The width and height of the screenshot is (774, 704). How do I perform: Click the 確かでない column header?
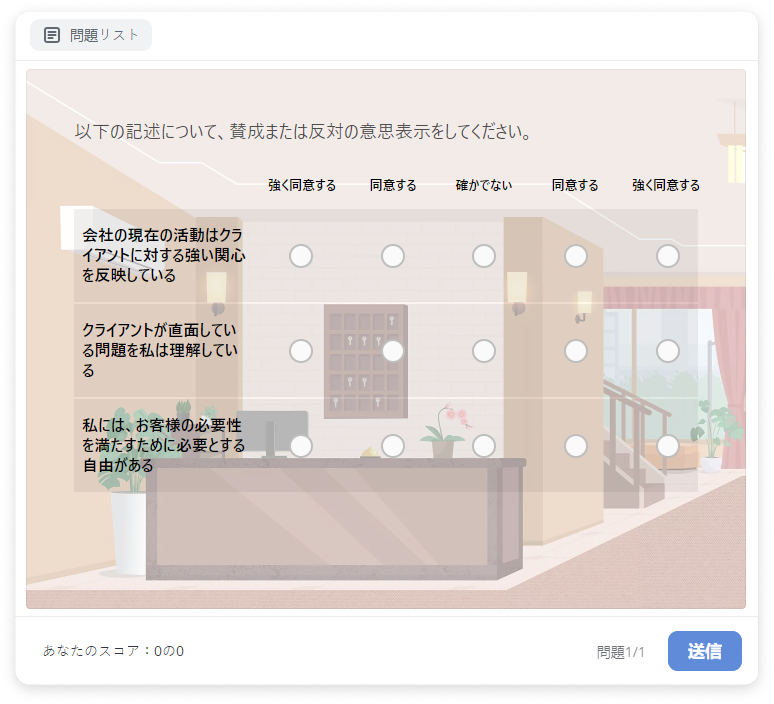[x=484, y=185]
